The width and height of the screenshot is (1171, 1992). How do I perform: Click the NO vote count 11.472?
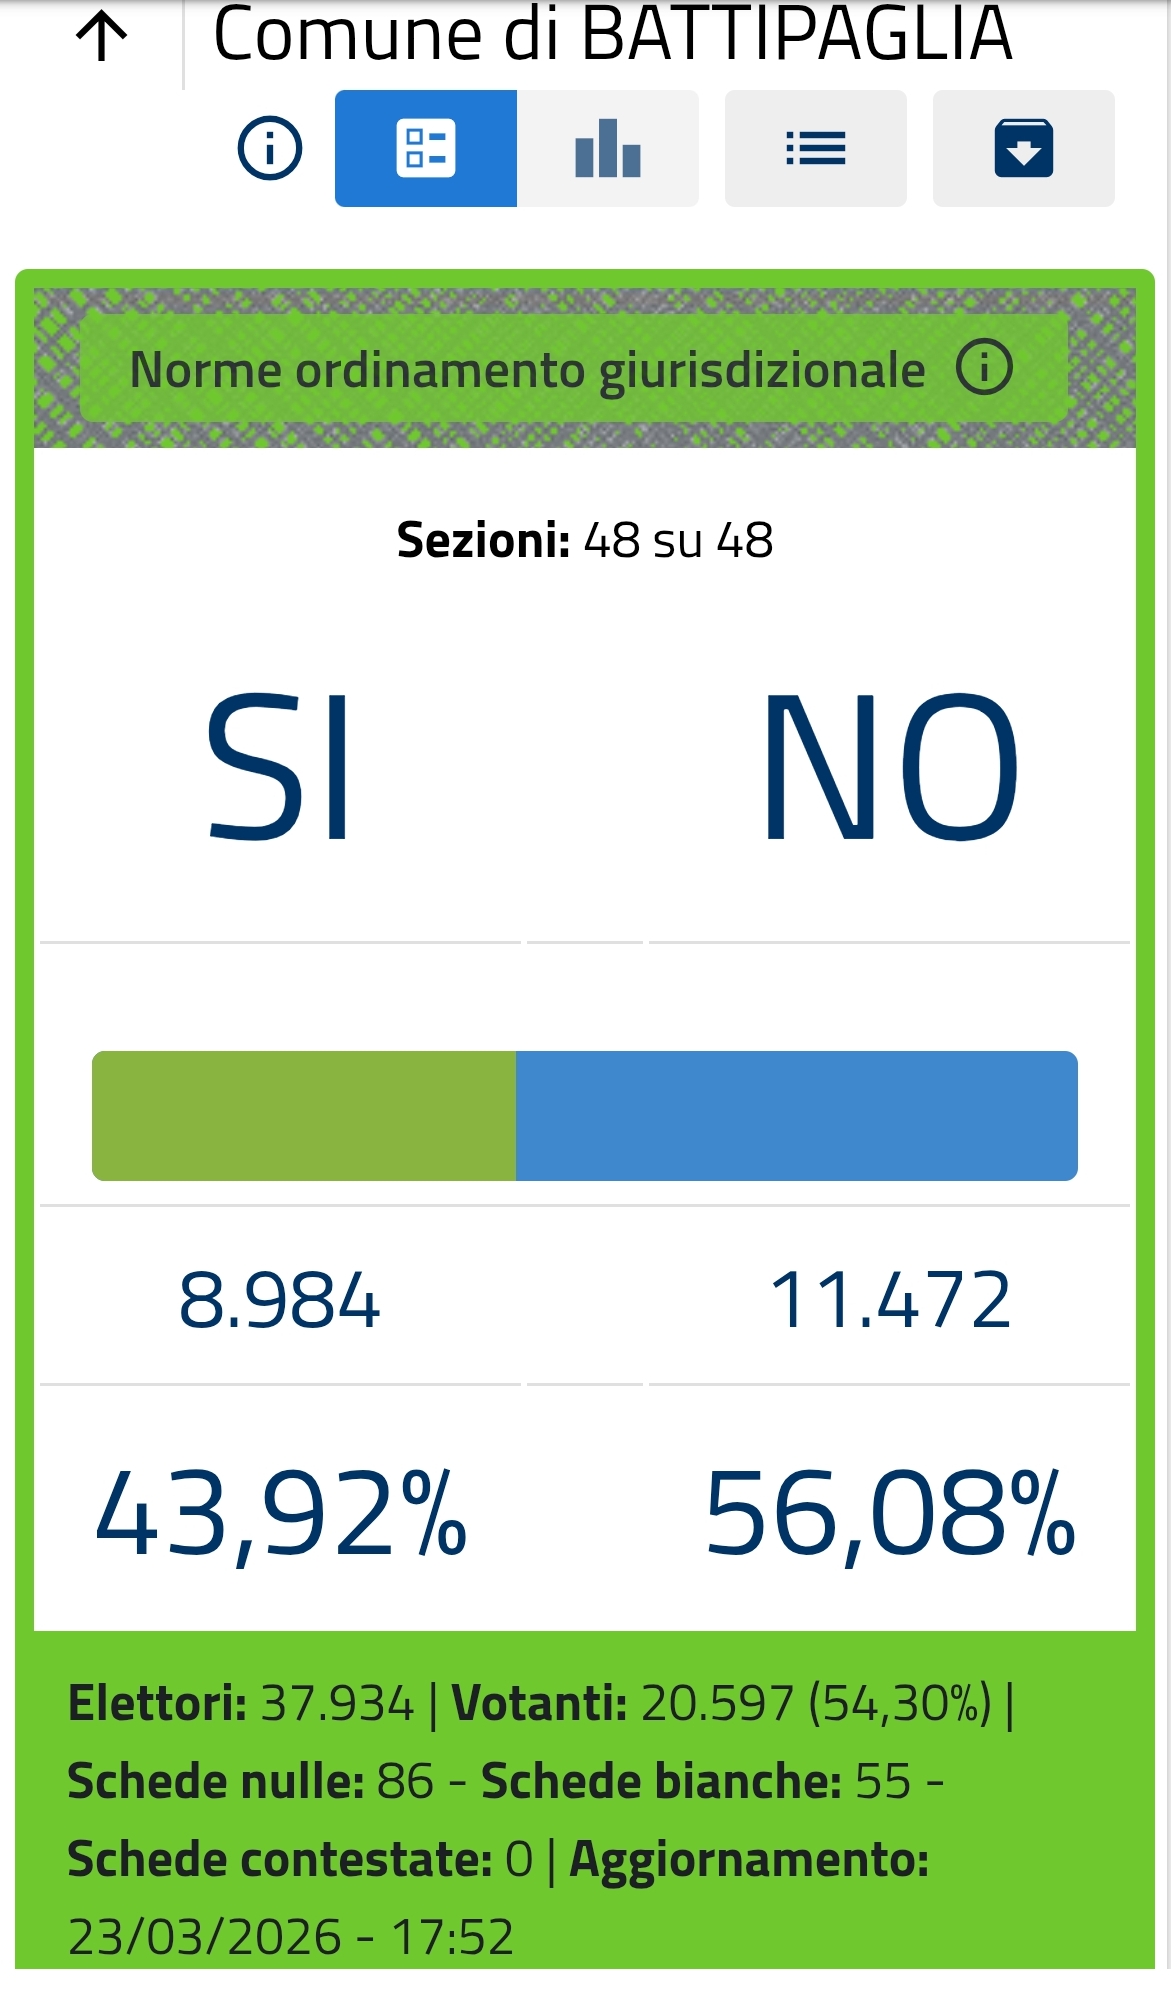(x=890, y=1300)
